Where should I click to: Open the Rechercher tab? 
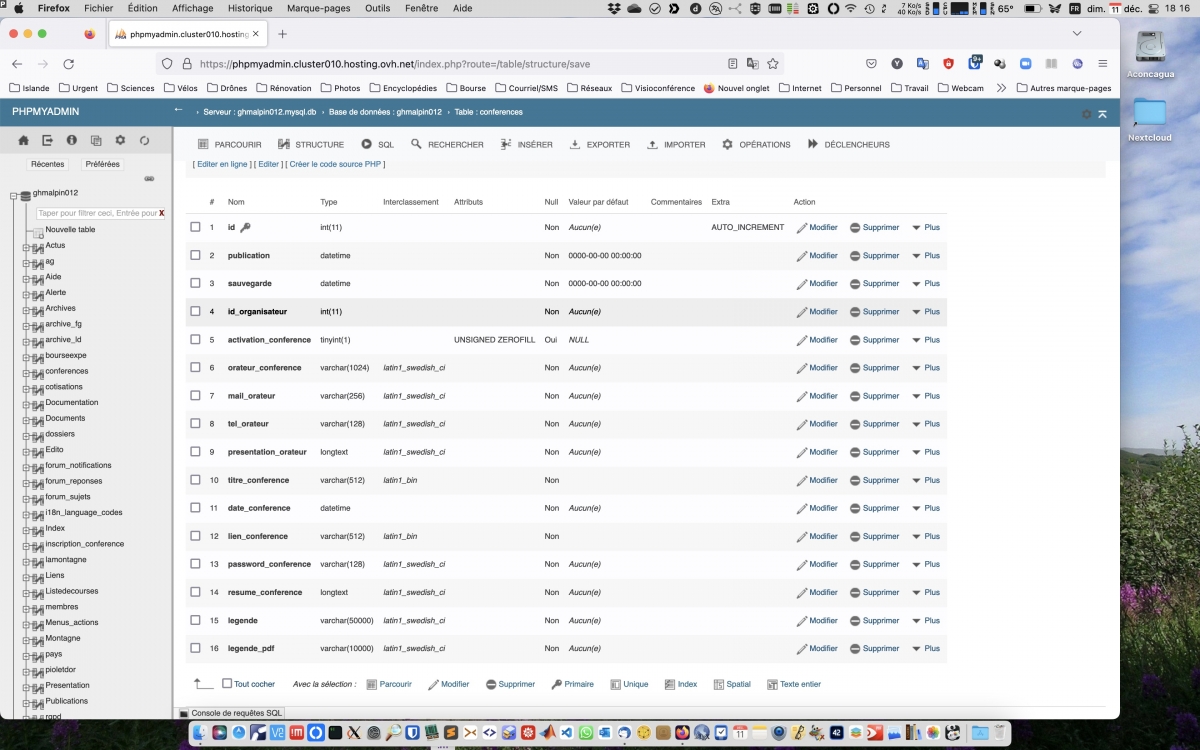tap(447, 145)
